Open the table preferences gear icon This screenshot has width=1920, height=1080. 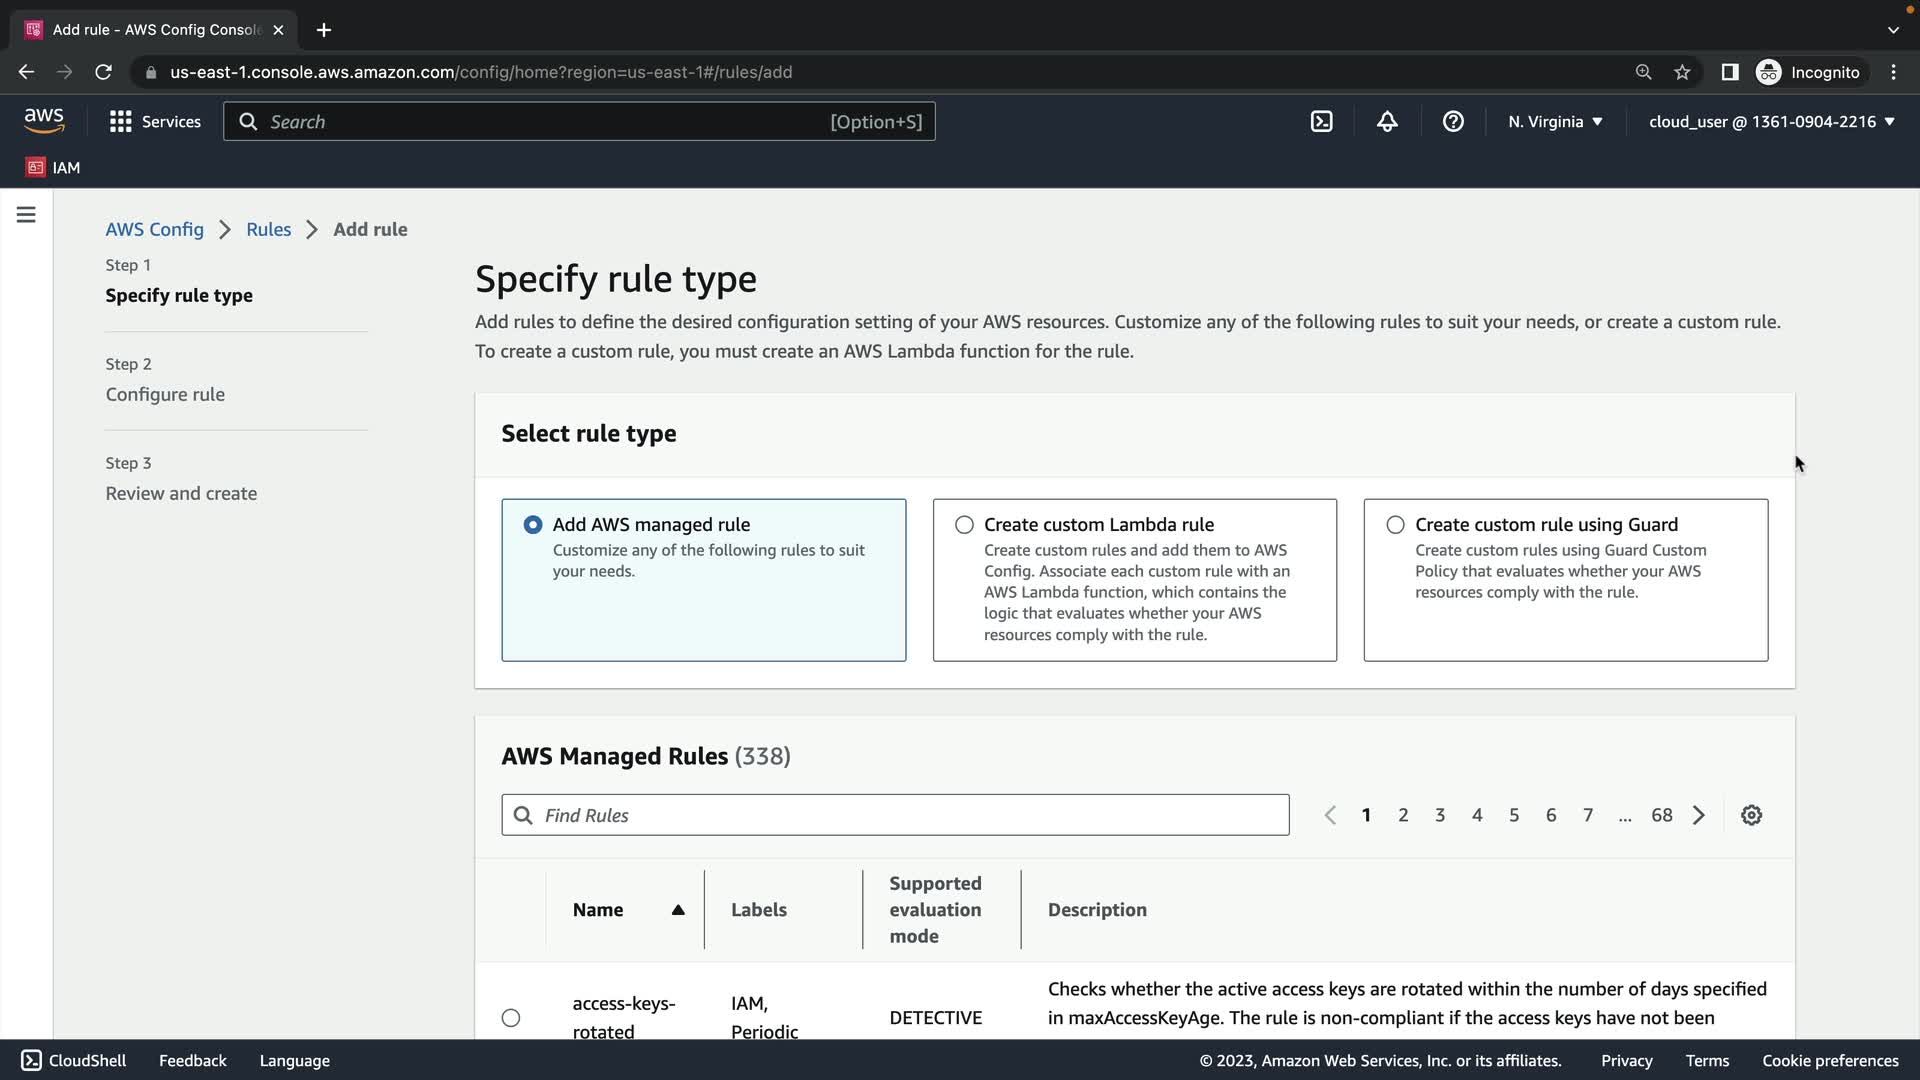(x=1751, y=815)
